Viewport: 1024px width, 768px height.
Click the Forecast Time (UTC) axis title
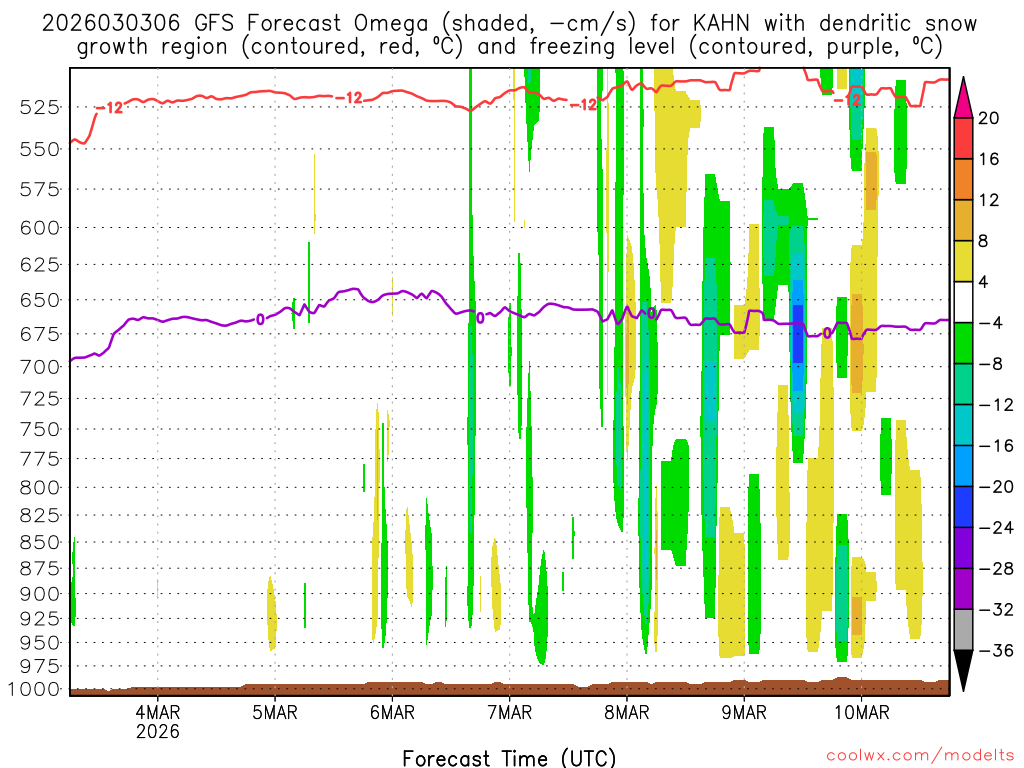point(509,758)
